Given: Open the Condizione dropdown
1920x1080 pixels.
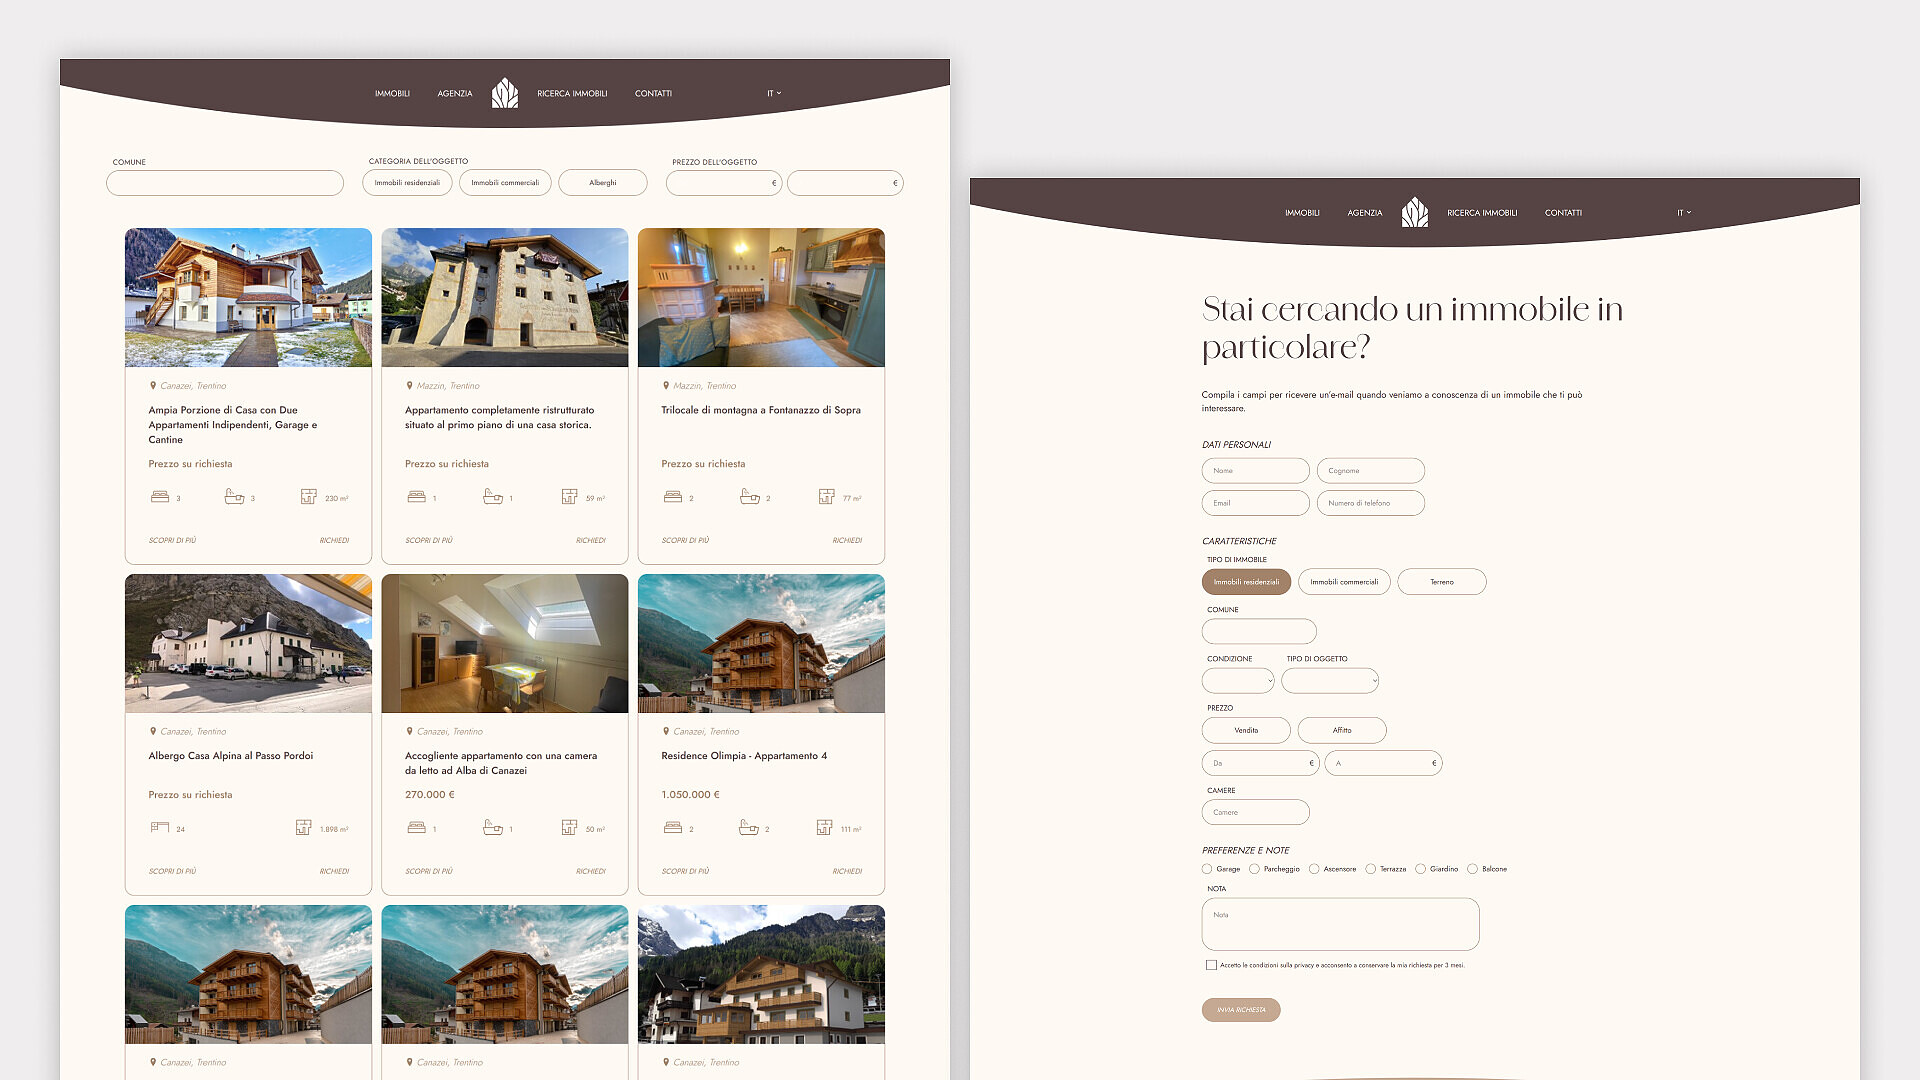Looking at the screenshot, I should (x=1238, y=681).
